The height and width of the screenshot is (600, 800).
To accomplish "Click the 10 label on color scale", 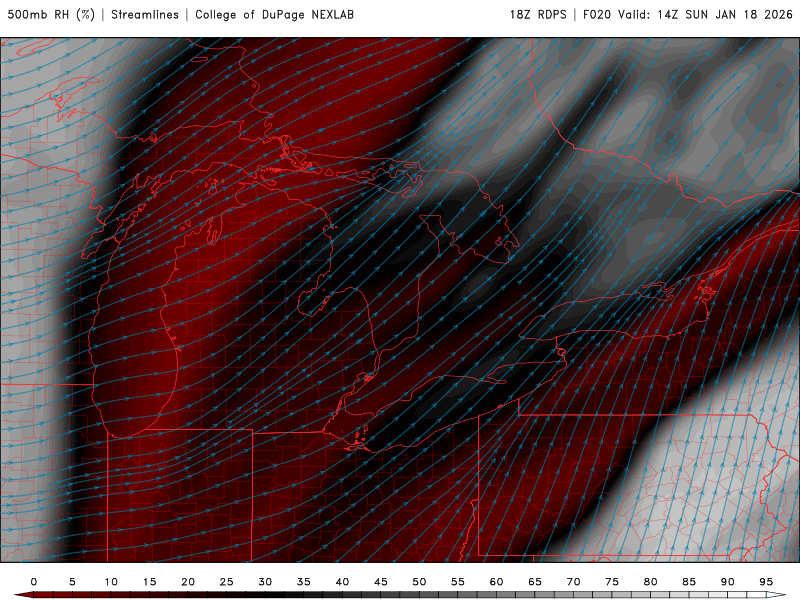I will [111, 582].
